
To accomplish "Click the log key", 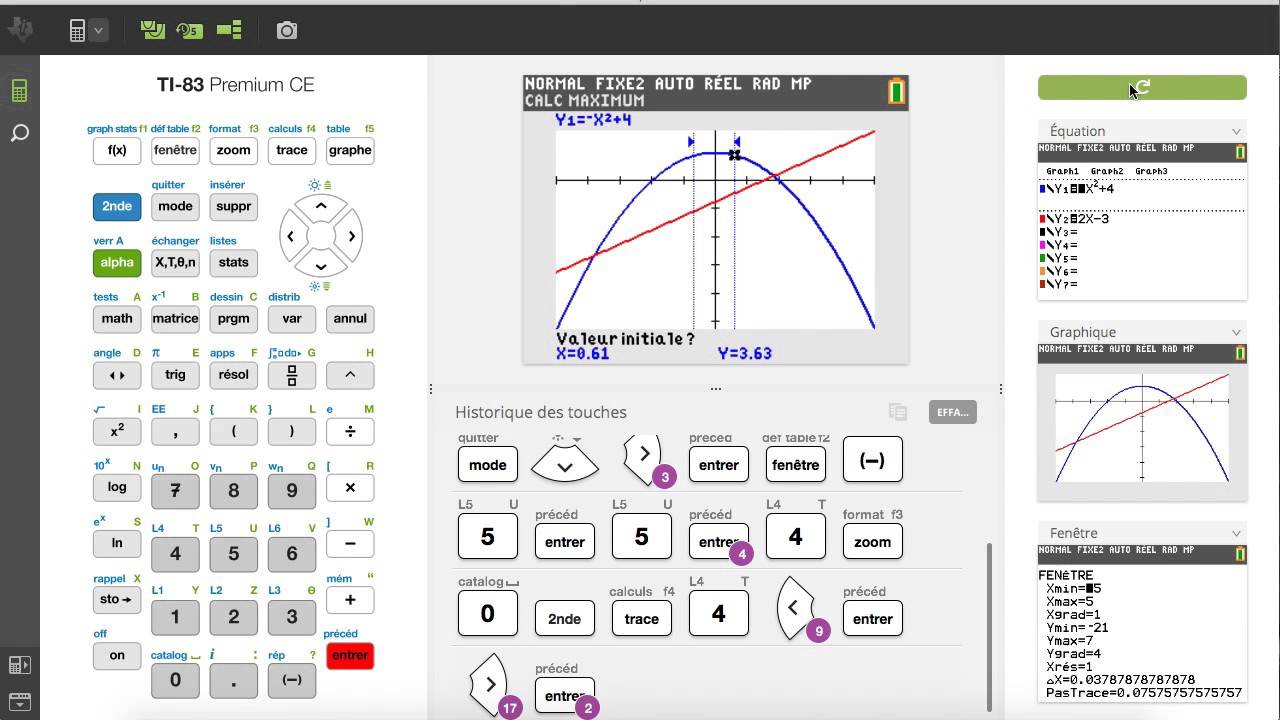I will pyautogui.click(x=117, y=487).
